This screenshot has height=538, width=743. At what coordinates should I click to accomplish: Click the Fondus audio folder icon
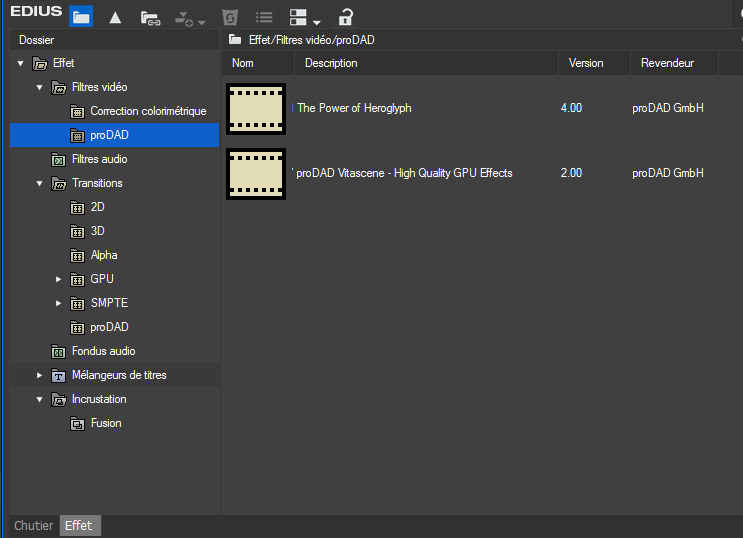pos(59,352)
